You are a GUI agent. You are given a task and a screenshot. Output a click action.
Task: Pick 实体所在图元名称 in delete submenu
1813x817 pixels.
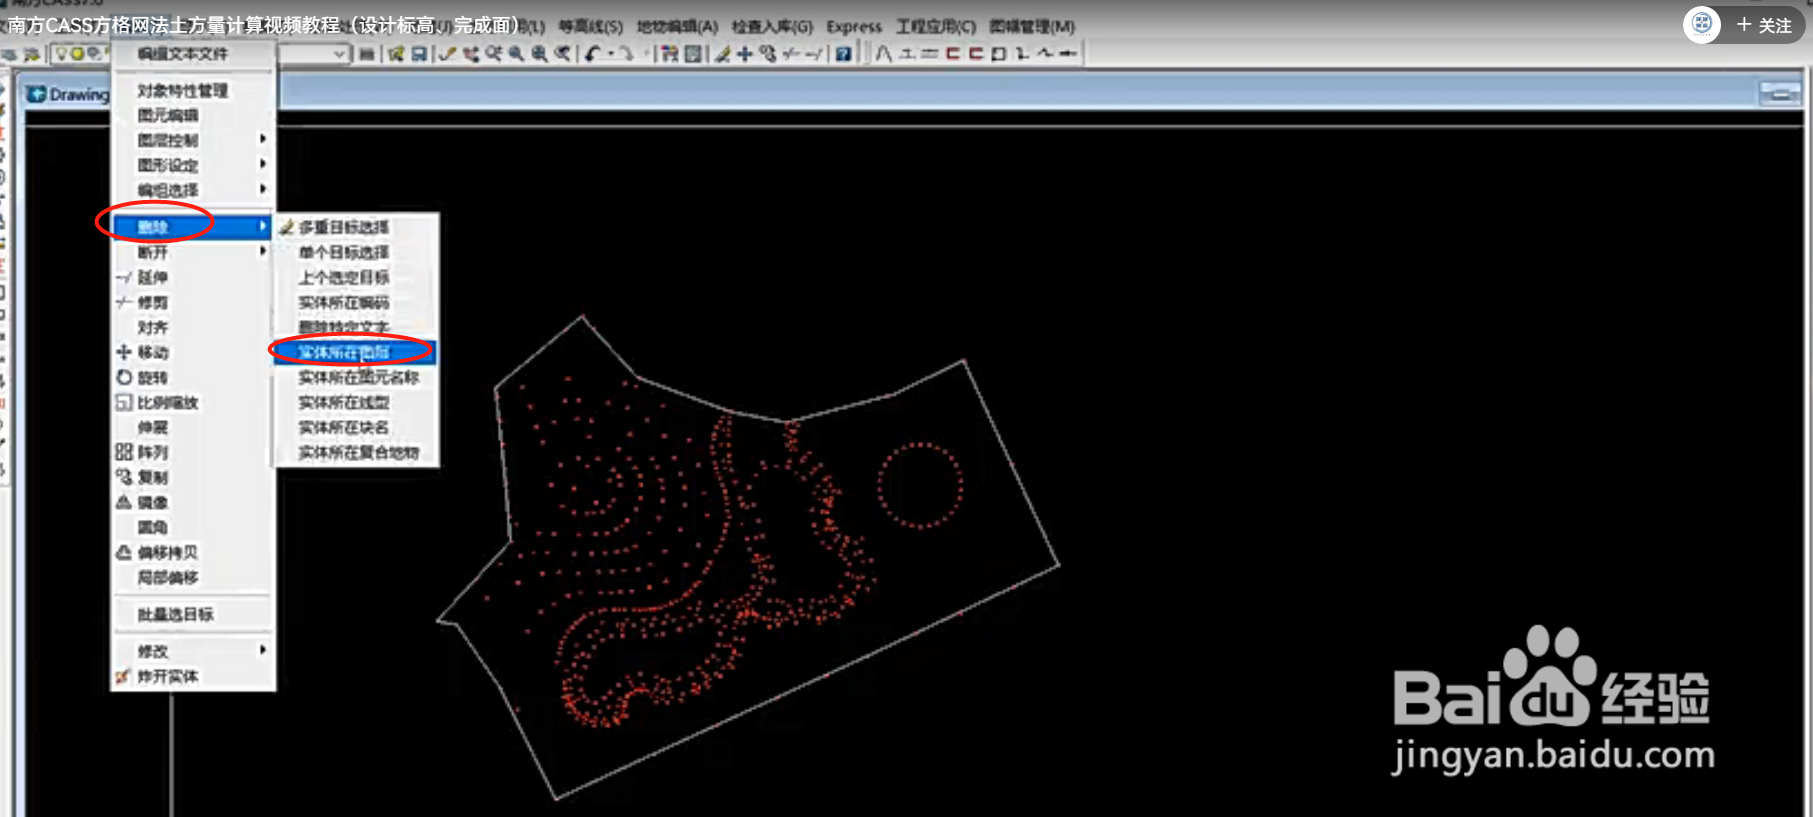[x=358, y=378]
